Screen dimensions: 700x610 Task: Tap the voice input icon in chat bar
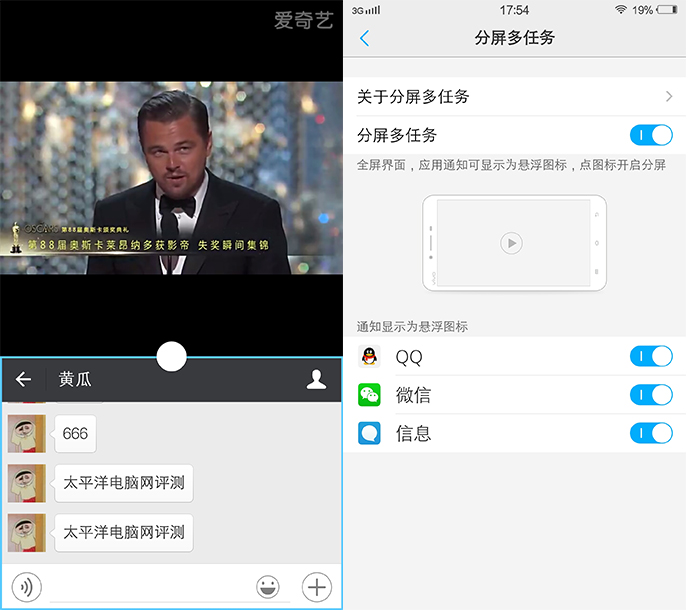pyautogui.click(x=26, y=587)
